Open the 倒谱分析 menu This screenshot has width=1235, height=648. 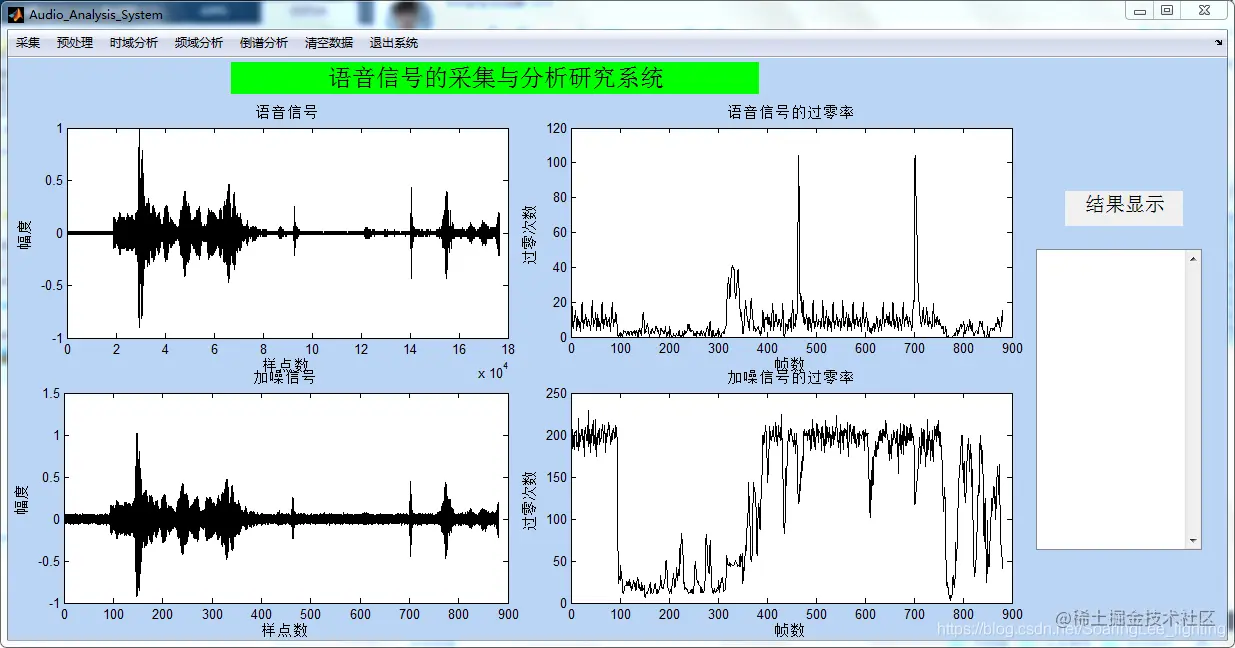pos(264,43)
